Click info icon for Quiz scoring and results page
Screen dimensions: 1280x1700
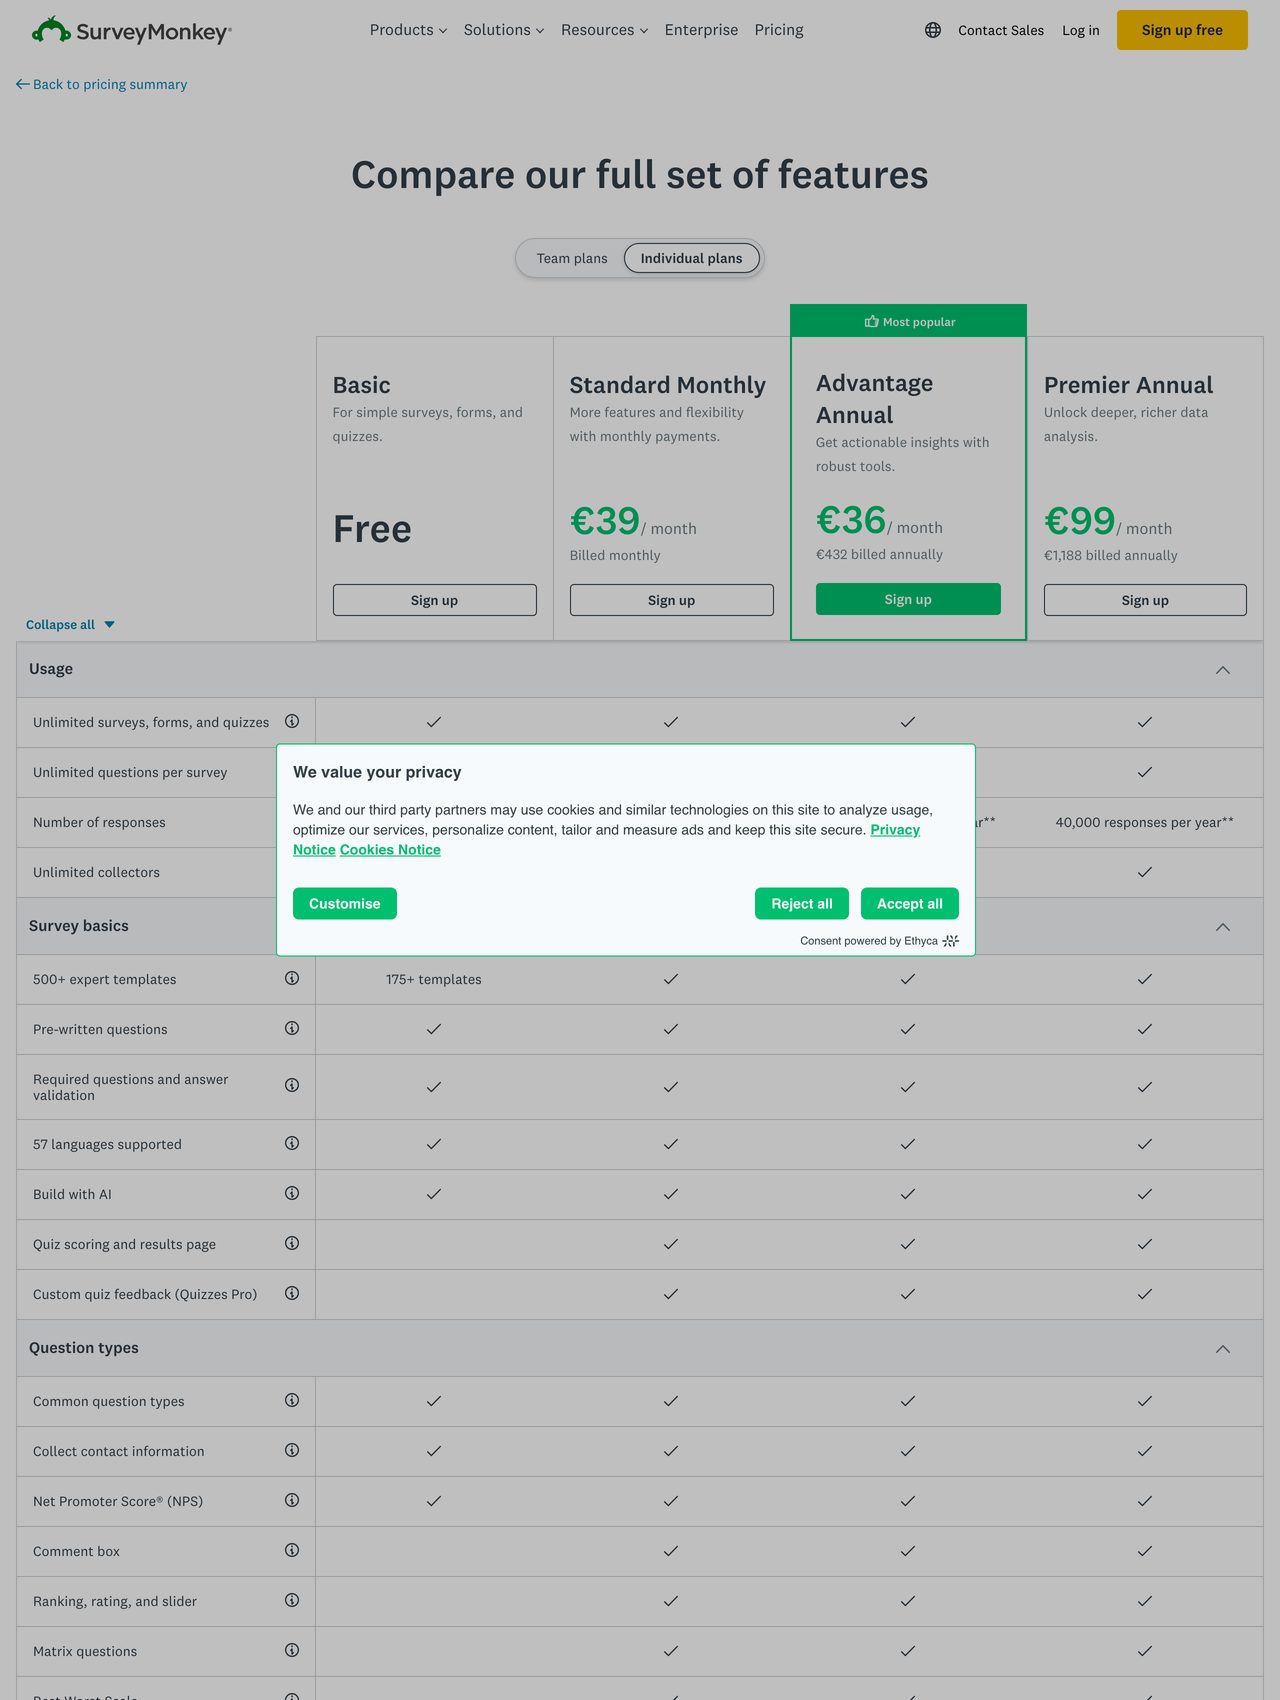coord(292,1243)
